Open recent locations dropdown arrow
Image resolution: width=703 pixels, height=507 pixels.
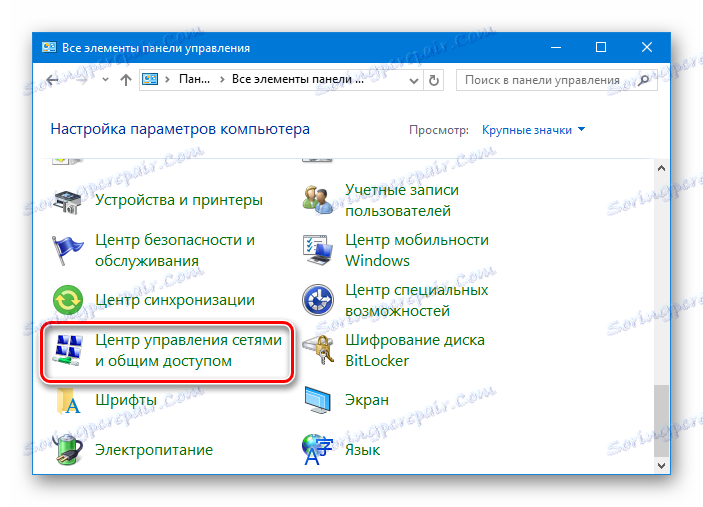[x=105, y=80]
